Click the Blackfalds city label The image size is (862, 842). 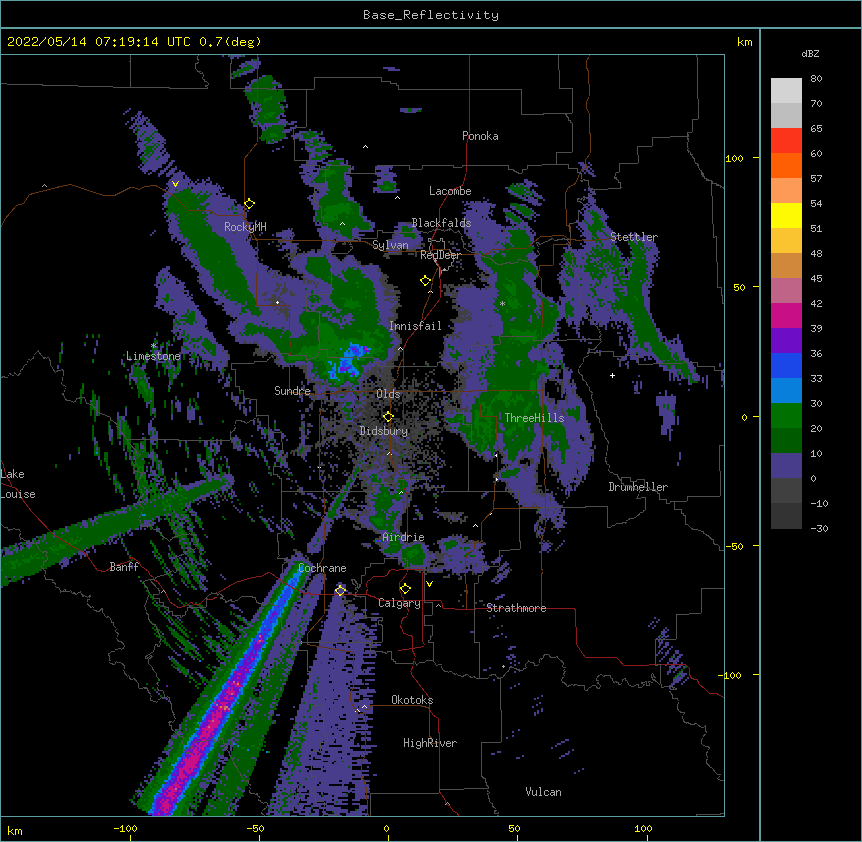(441, 223)
